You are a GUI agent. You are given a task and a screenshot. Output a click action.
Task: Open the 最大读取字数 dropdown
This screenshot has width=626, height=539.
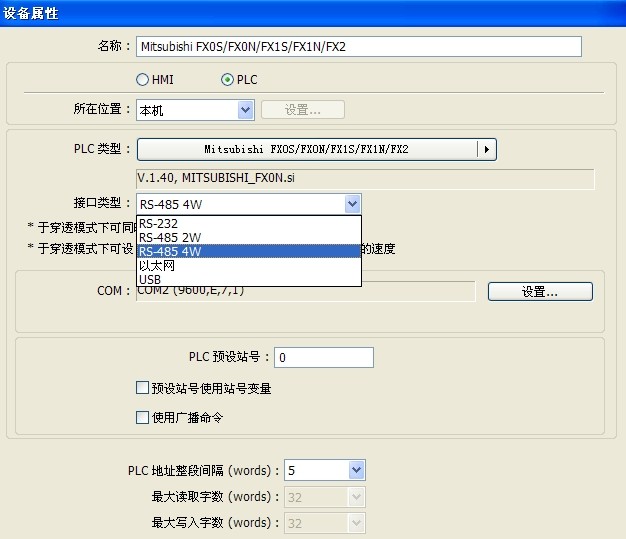pyautogui.click(x=356, y=497)
